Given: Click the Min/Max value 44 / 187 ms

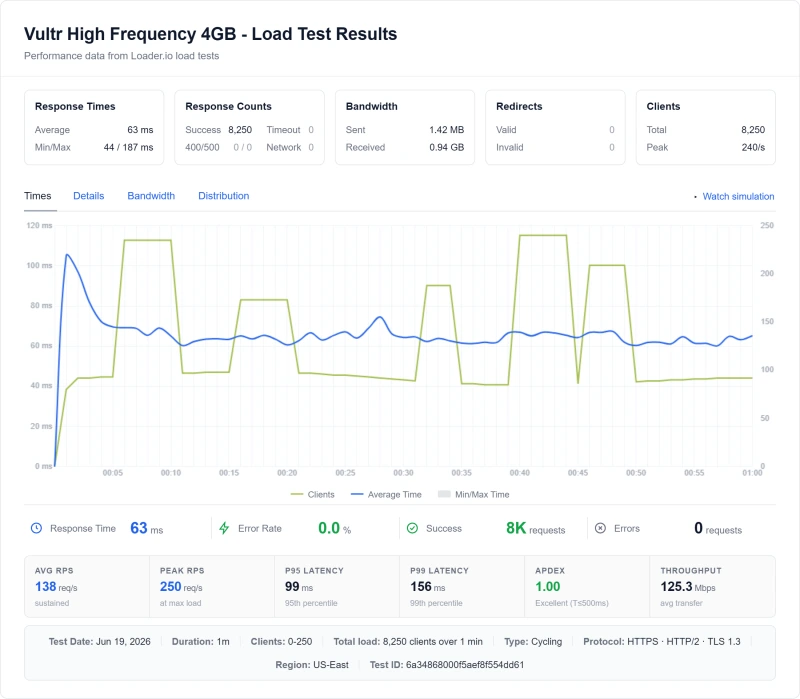Looking at the screenshot, I should (129, 147).
